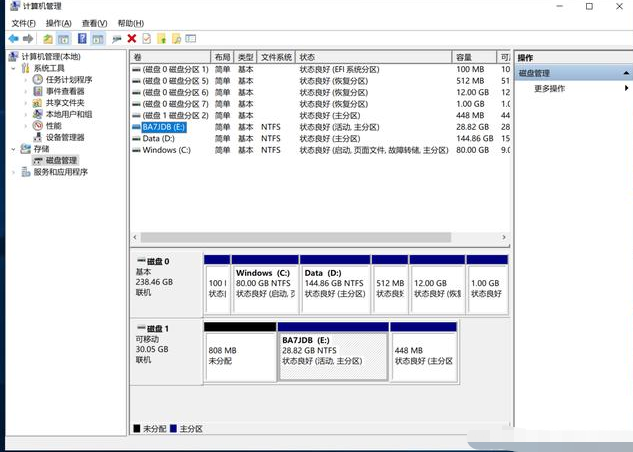Open 任务计划程序 in the left tree
Viewport: 633px width, 452px height.
click(x=68, y=80)
